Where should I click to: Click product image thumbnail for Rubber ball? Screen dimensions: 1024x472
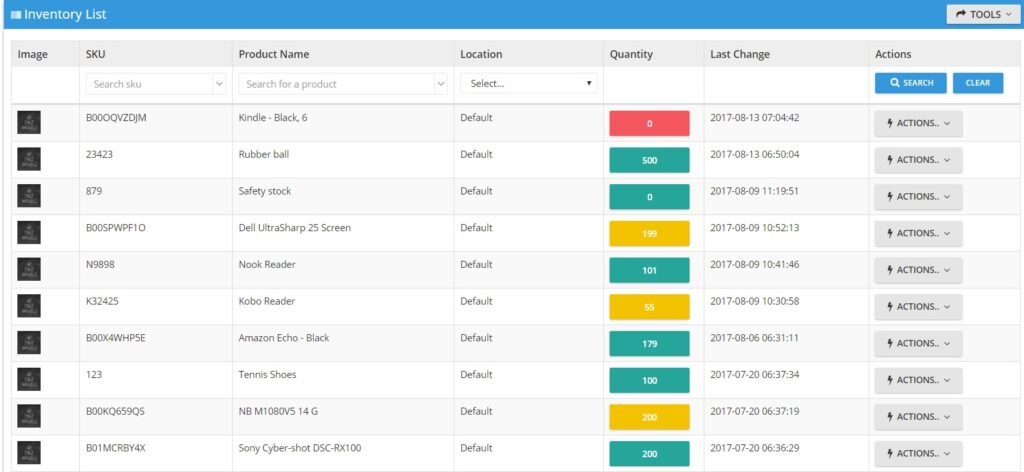tap(29, 159)
